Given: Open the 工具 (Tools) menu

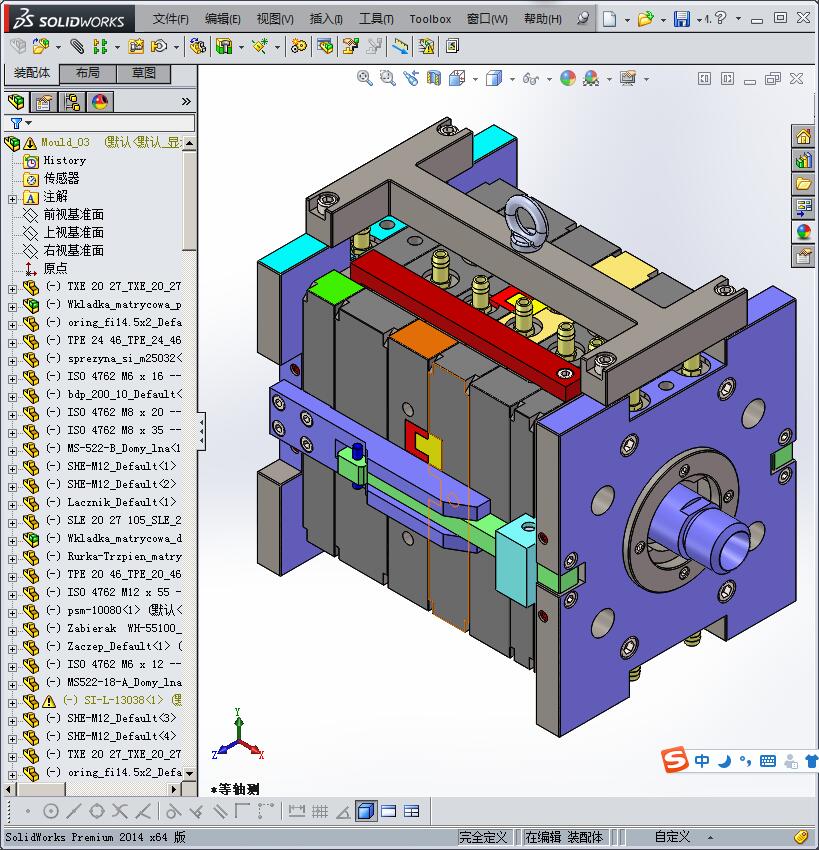Looking at the screenshot, I should point(376,19).
